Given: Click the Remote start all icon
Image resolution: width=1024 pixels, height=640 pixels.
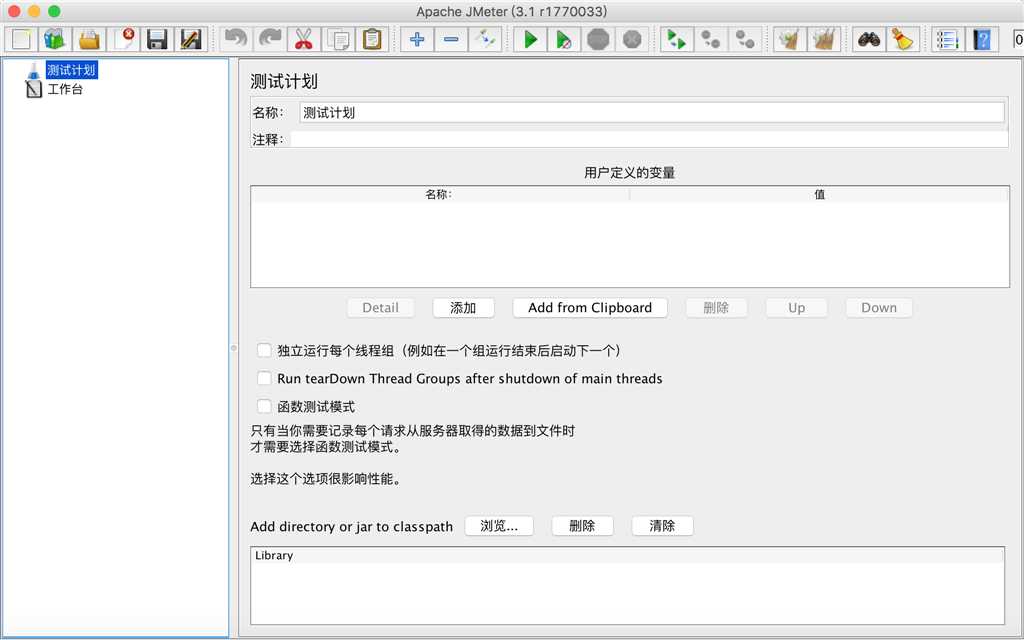Looking at the screenshot, I should (677, 39).
